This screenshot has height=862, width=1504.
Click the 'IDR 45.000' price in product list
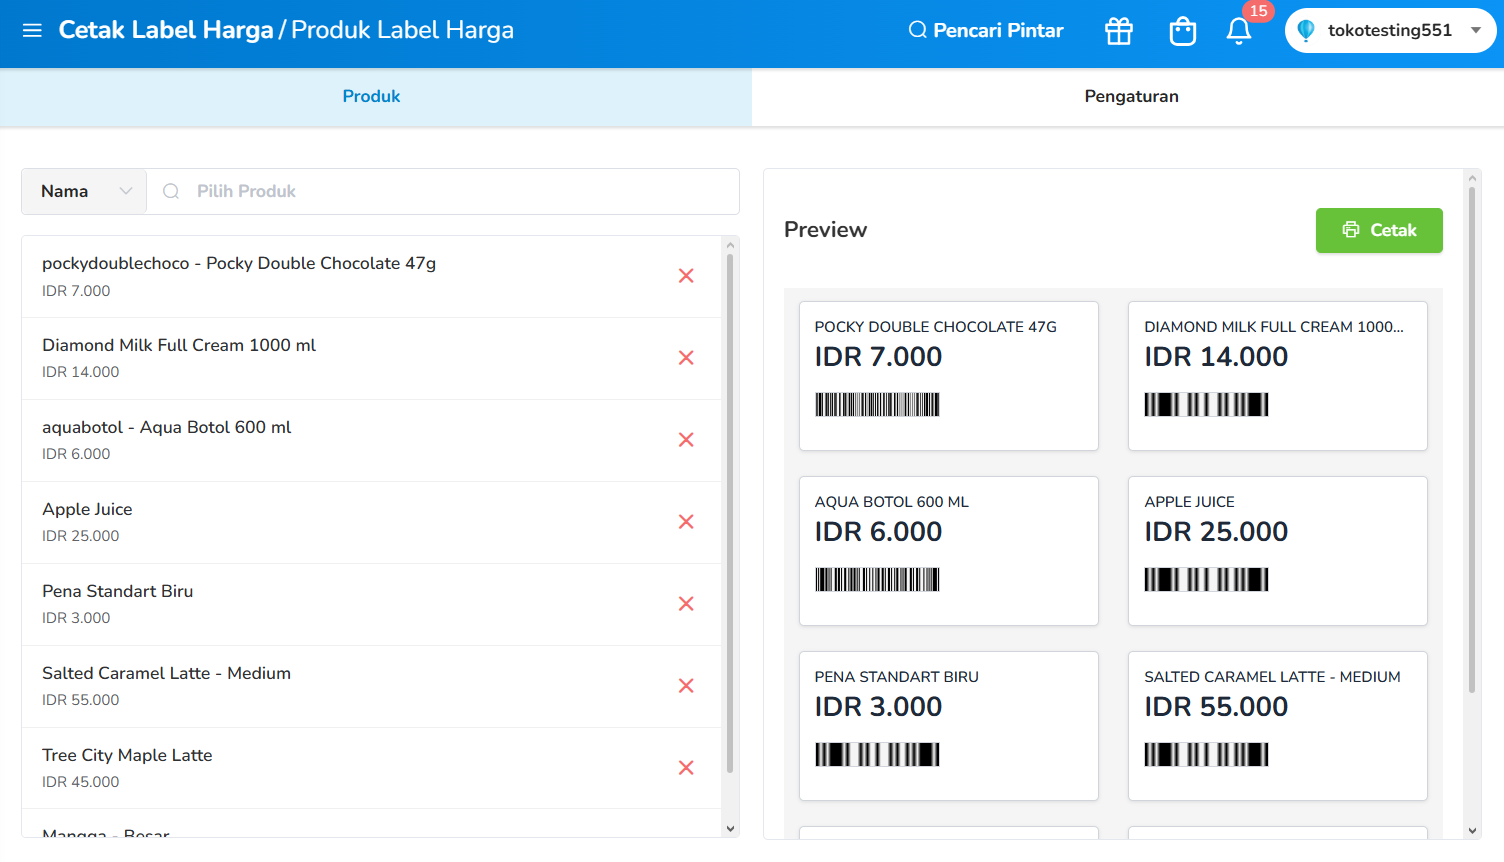click(x=81, y=782)
